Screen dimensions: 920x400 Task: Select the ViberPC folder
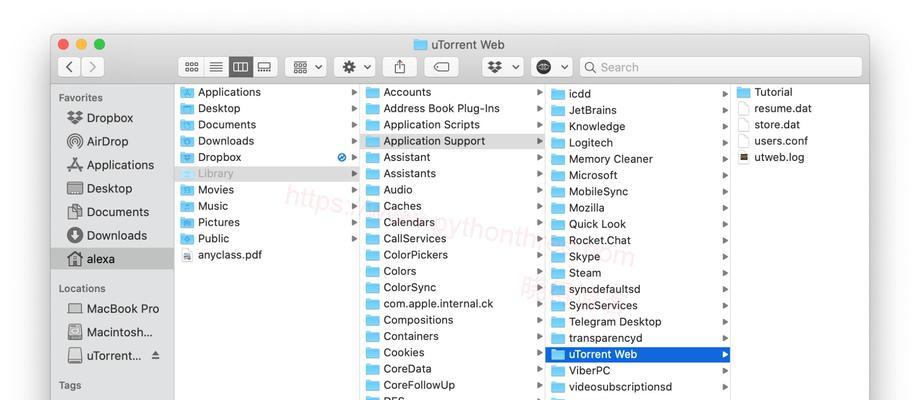(638, 371)
